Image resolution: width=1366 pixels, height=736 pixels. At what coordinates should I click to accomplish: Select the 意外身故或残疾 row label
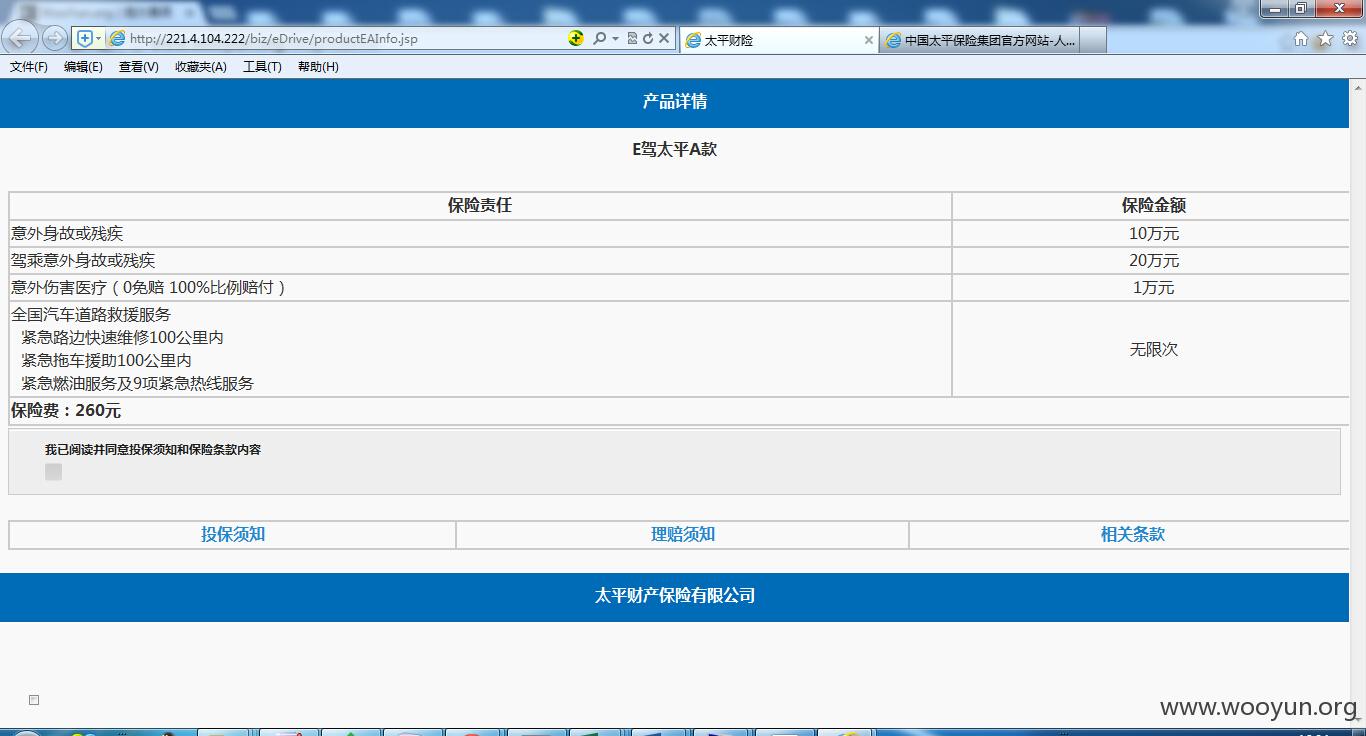click(x=67, y=234)
